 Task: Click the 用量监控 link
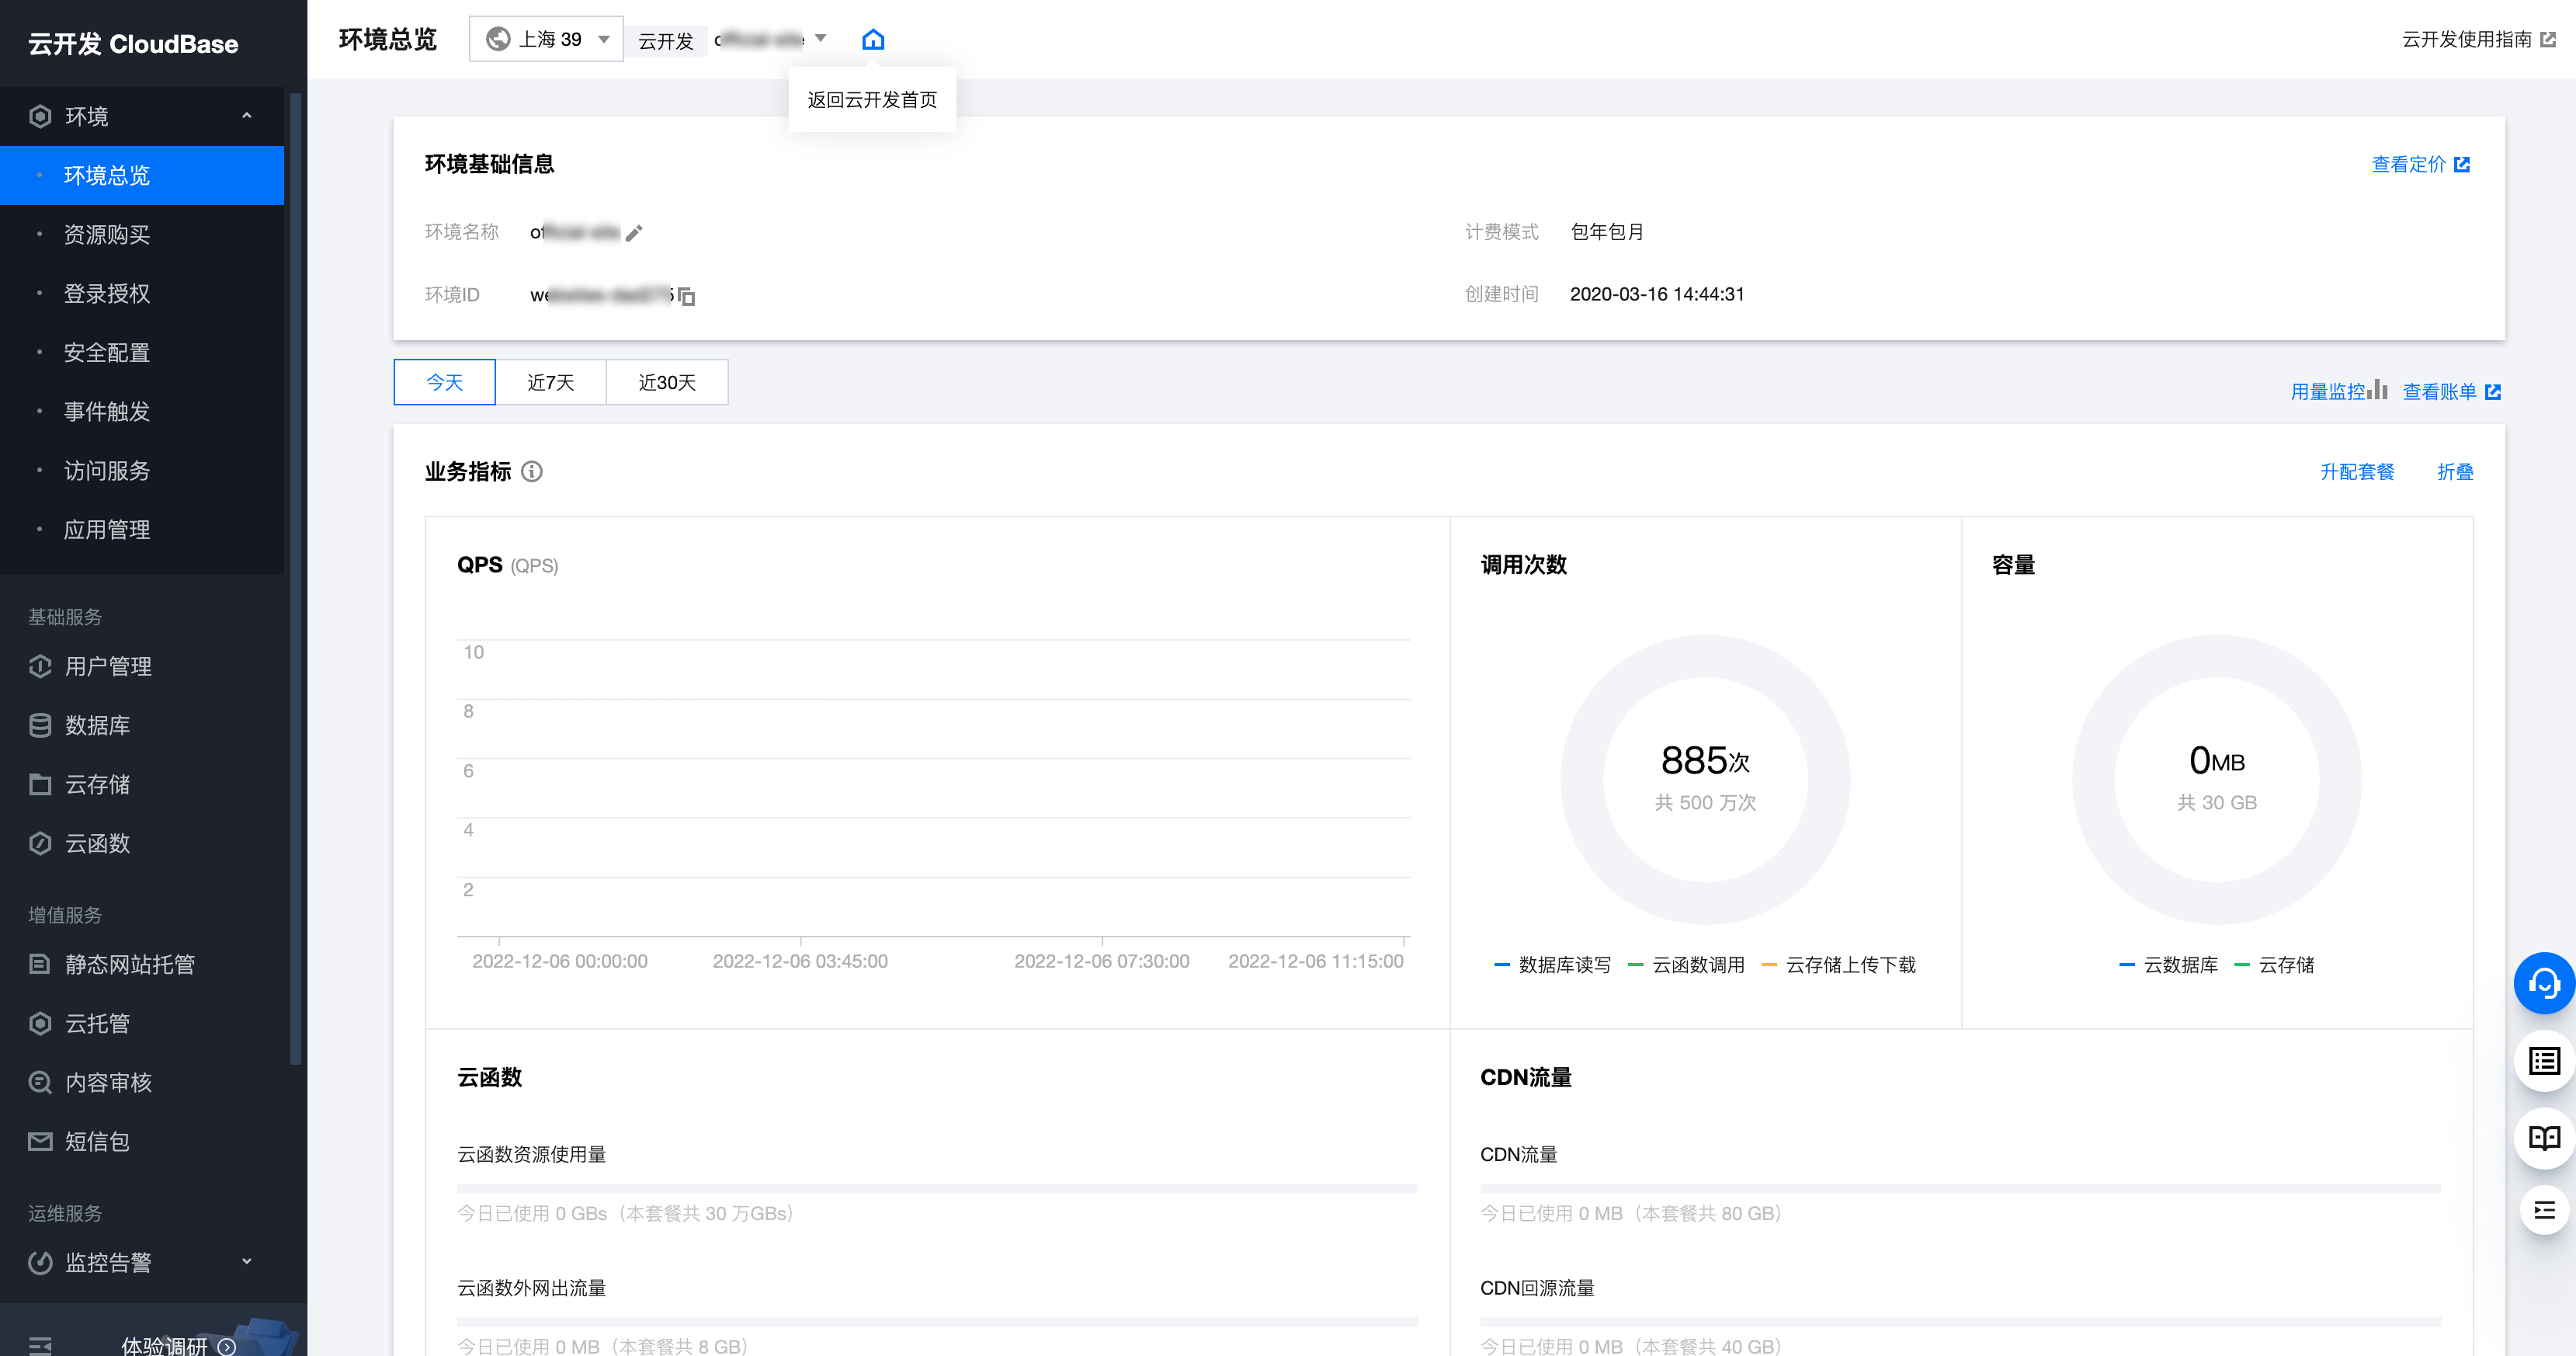pyautogui.click(x=2328, y=392)
